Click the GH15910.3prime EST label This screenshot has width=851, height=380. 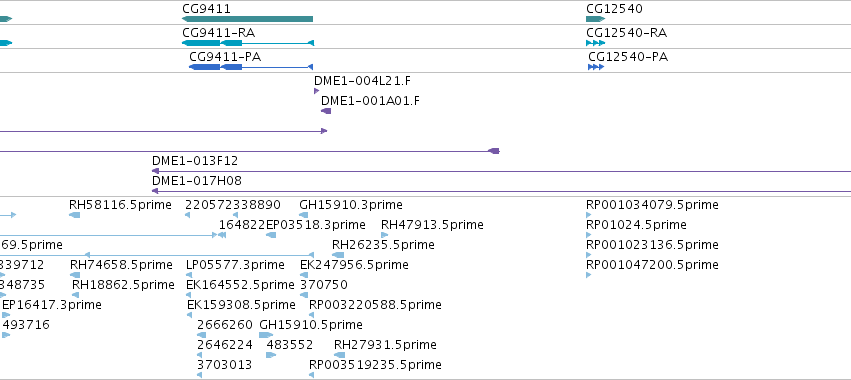pyautogui.click(x=351, y=205)
